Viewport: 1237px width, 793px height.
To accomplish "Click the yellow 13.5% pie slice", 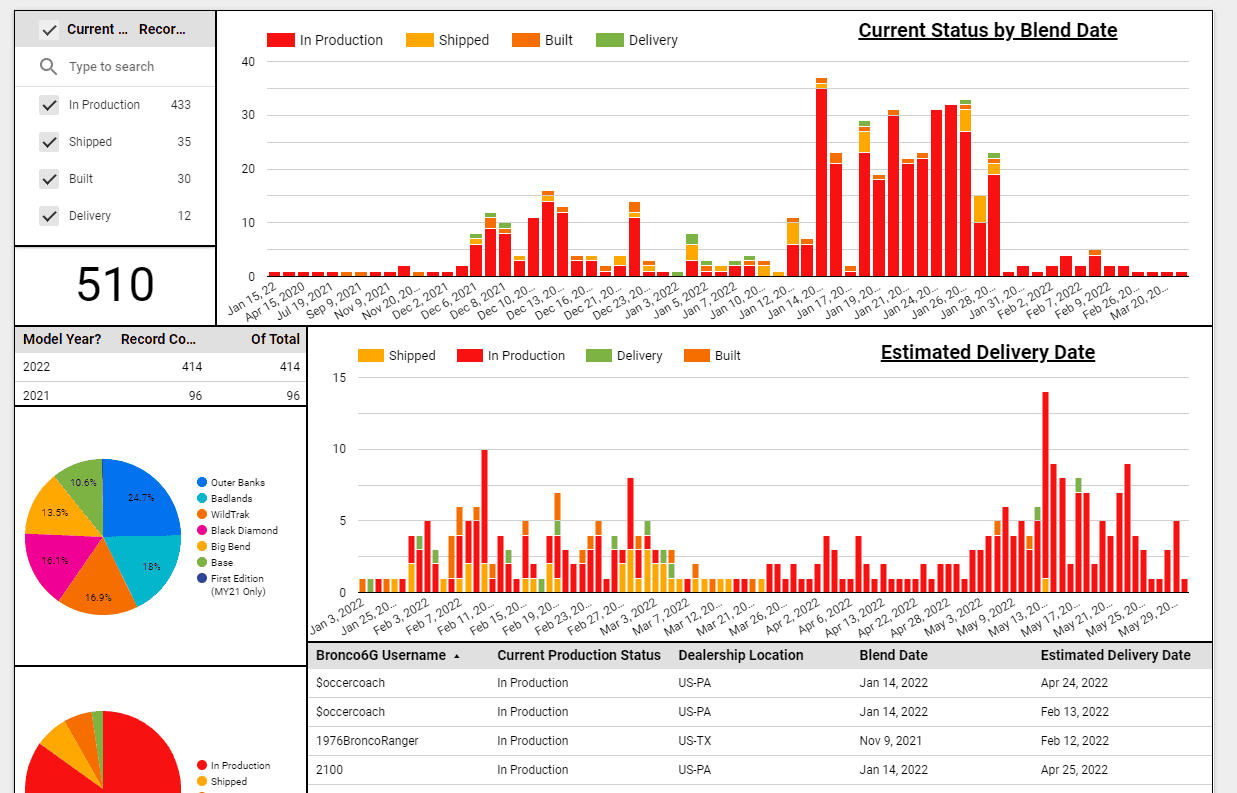I will tap(56, 511).
